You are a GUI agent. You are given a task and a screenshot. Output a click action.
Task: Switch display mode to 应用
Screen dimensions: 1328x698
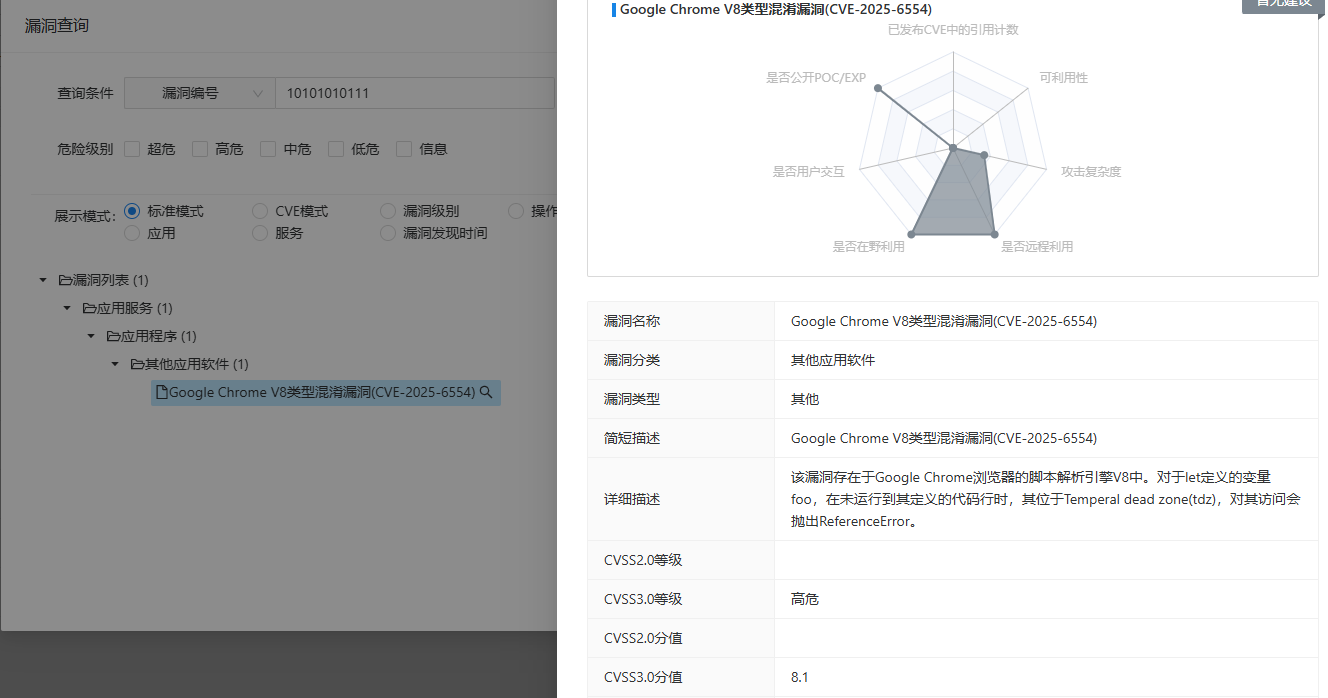pyautogui.click(x=131, y=233)
